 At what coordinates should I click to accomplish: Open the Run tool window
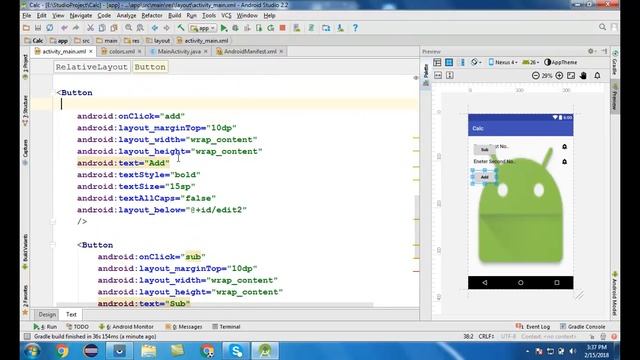(x=45, y=327)
